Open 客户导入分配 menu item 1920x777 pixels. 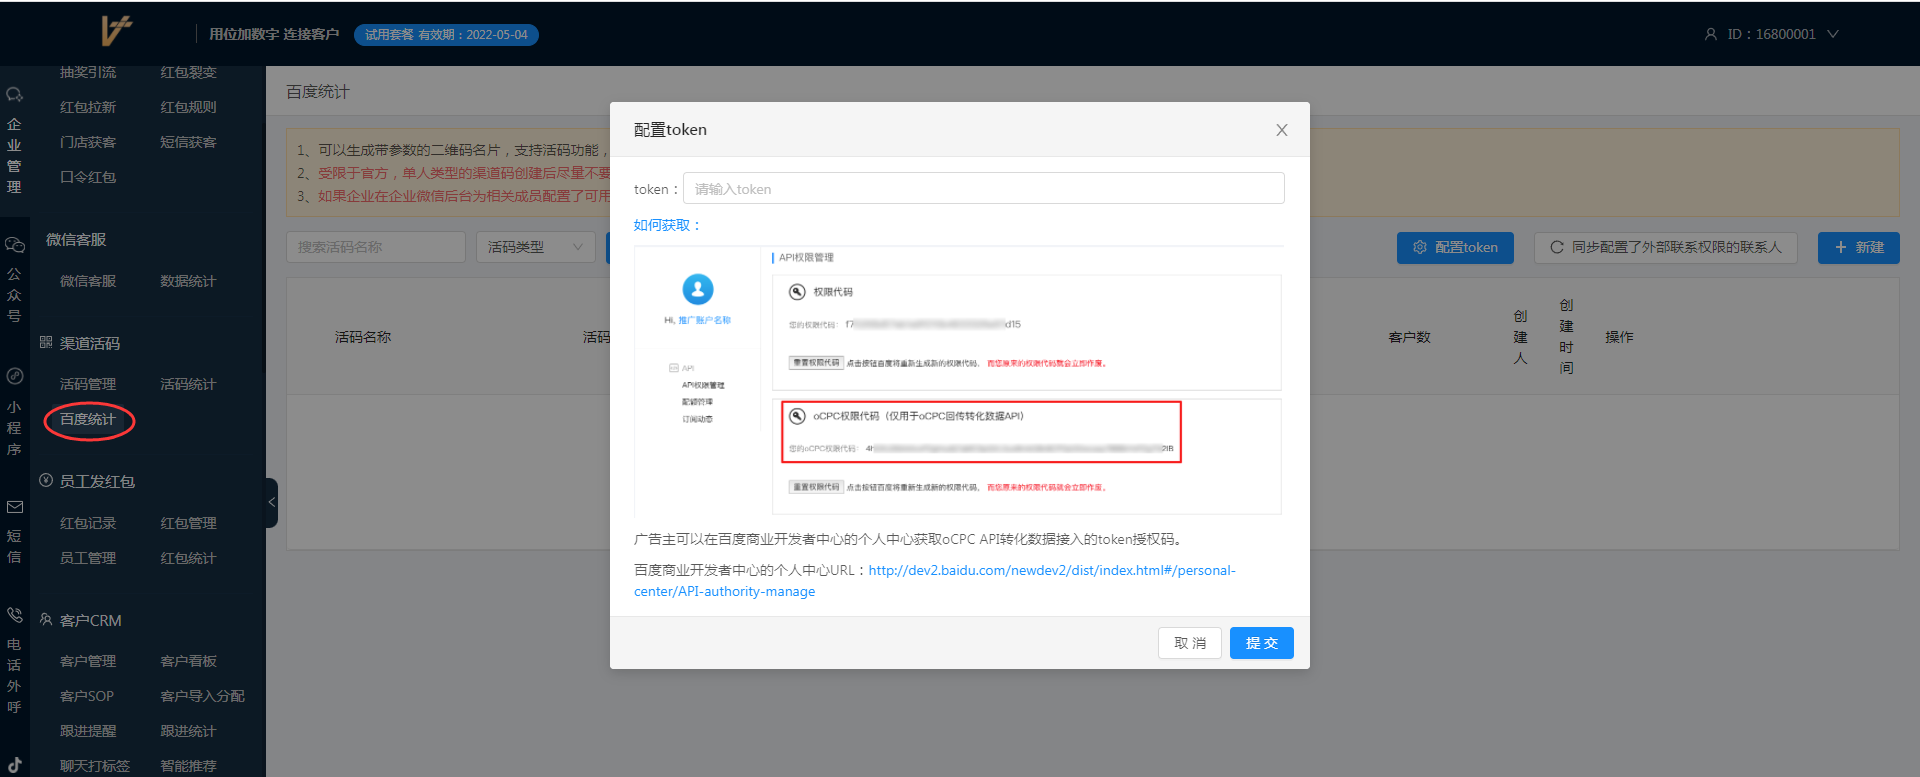202,696
